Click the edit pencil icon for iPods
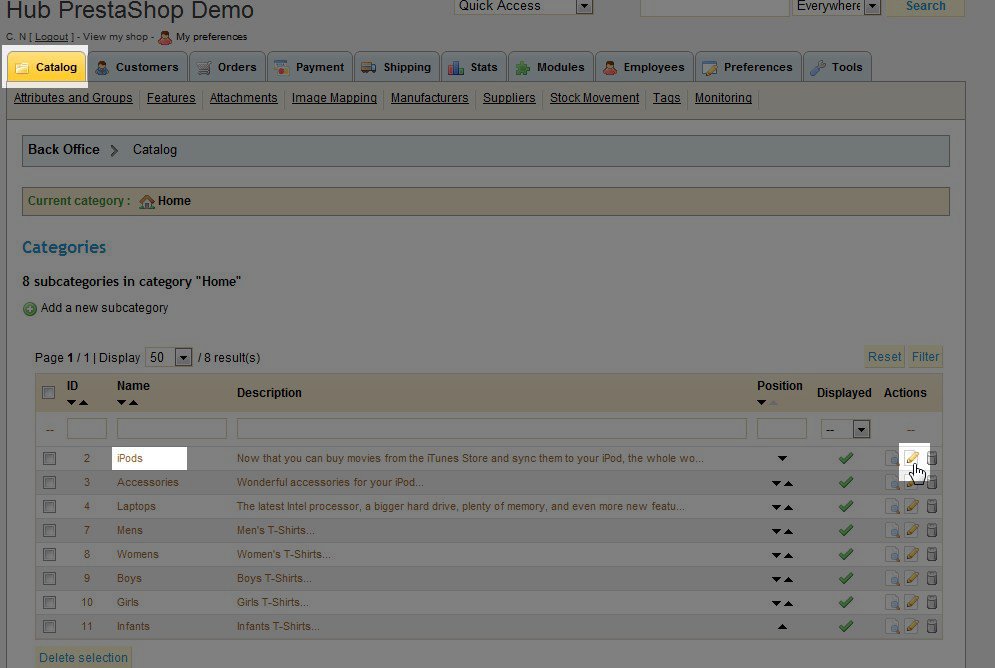Viewport: 995px width, 668px height. point(912,458)
